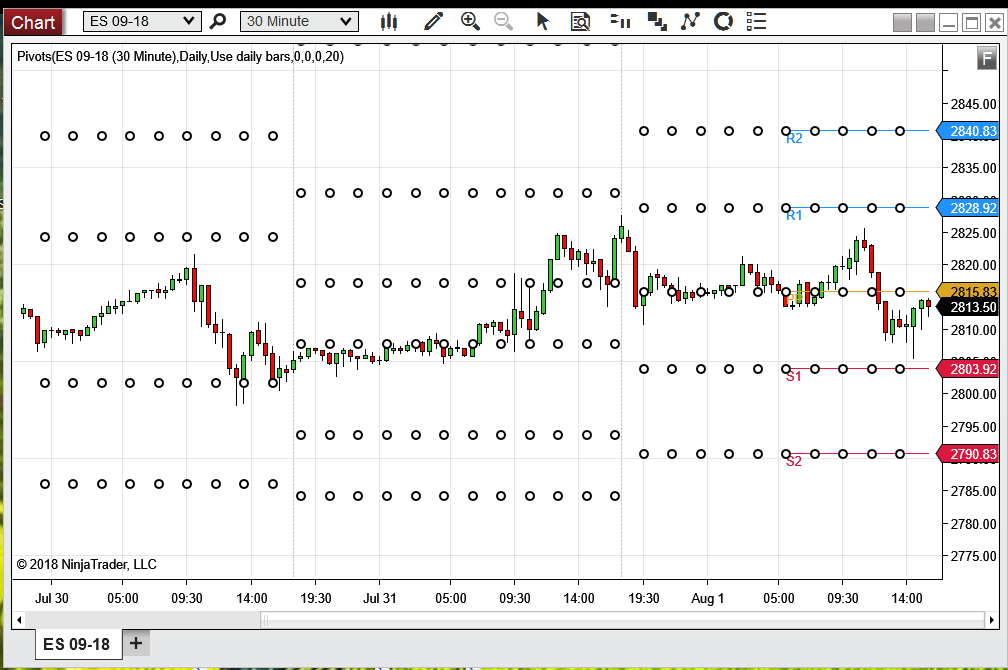Click the 2018 NinjaTrader, LLC copyright text

(x=86, y=565)
